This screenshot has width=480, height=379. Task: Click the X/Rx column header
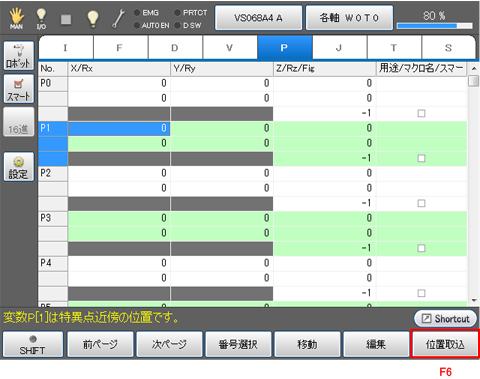(x=119, y=69)
